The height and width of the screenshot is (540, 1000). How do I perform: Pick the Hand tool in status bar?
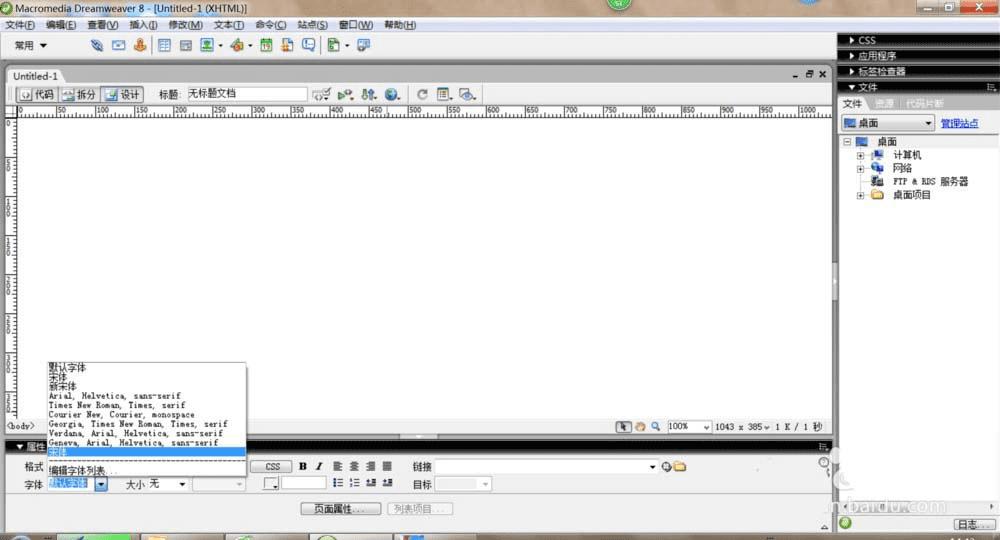[x=640, y=427]
